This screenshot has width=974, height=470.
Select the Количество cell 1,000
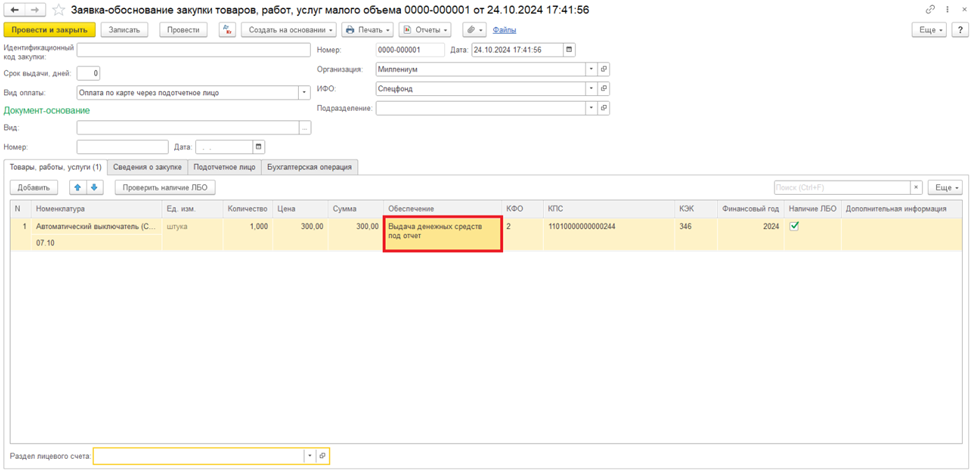click(248, 234)
